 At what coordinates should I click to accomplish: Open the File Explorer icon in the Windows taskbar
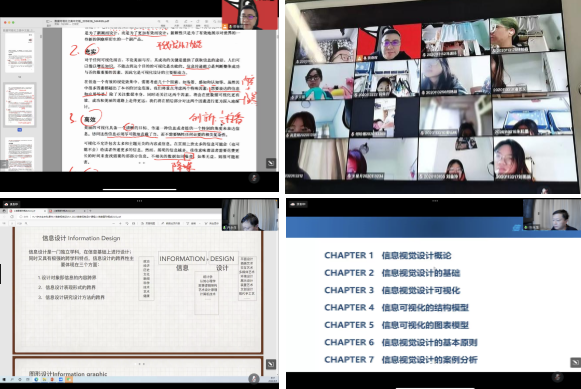[44, 380]
